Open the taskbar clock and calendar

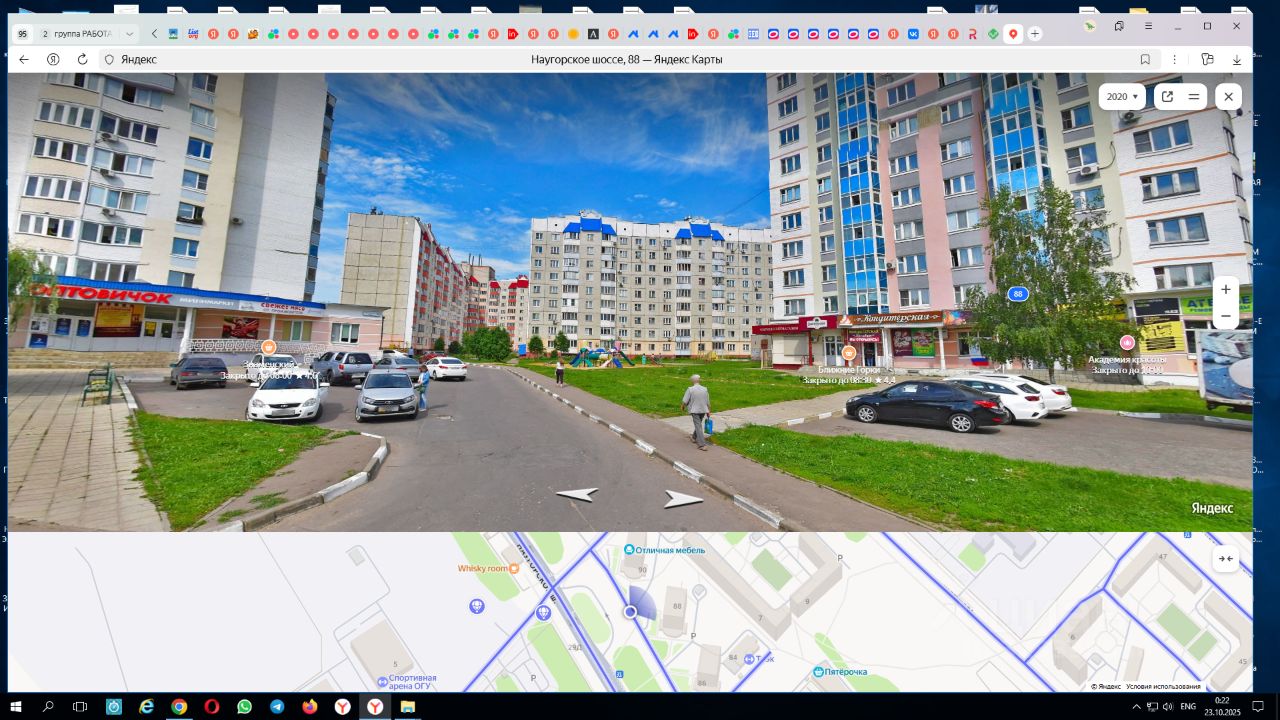(1222, 707)
